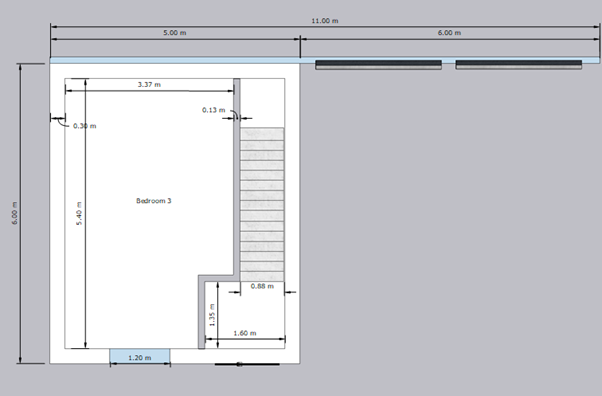
Task: Click the 5.00 m top dimension label
Action: [x=175, y=33]
